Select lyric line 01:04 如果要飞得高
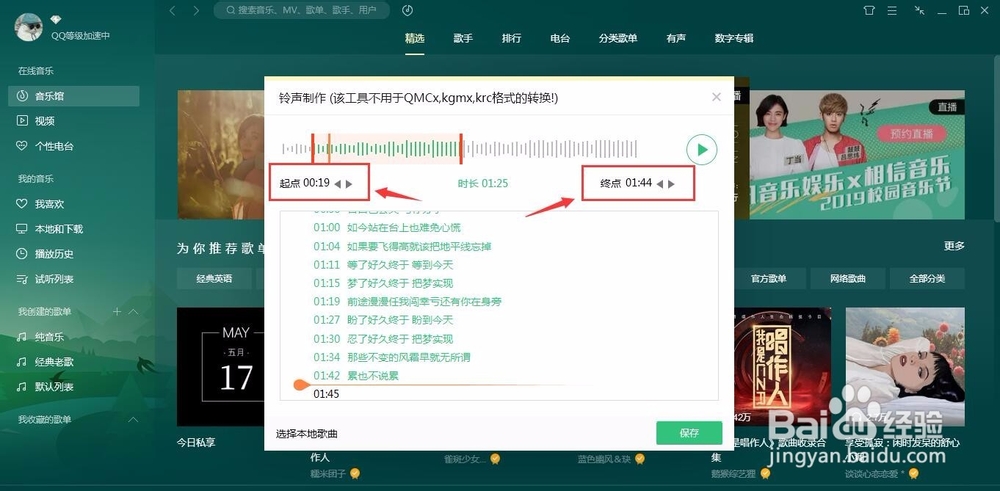1000x491 pixels. [402, 246]
